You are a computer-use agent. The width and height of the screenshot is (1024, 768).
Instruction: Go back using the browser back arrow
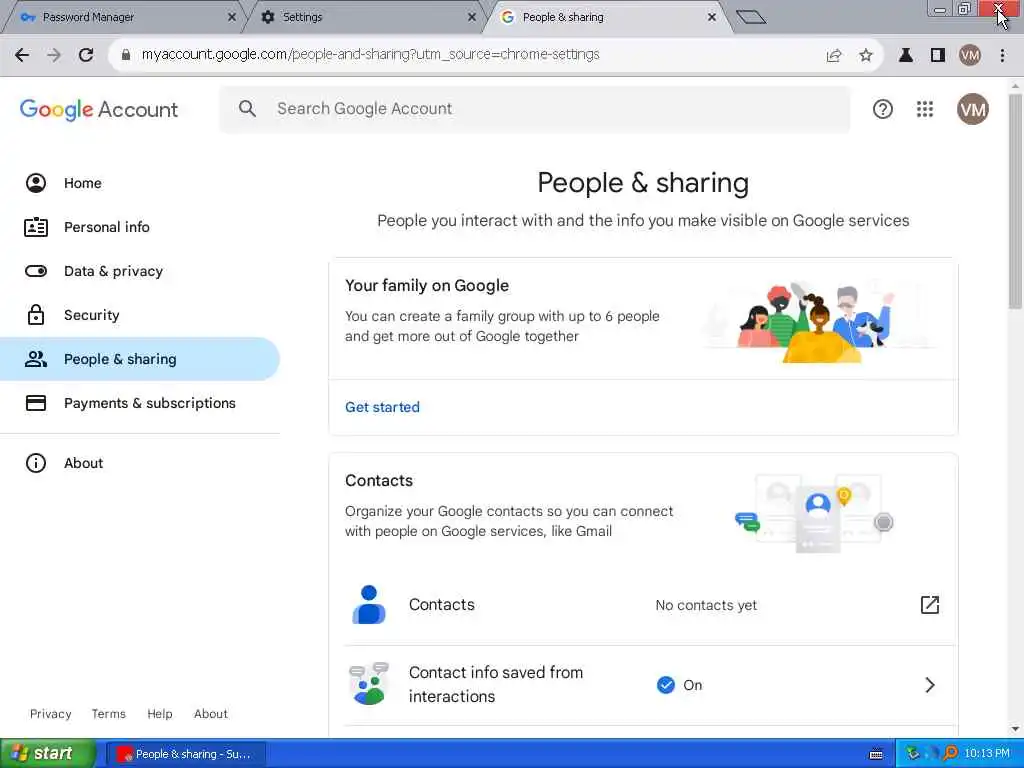click(x=22, y=55)
